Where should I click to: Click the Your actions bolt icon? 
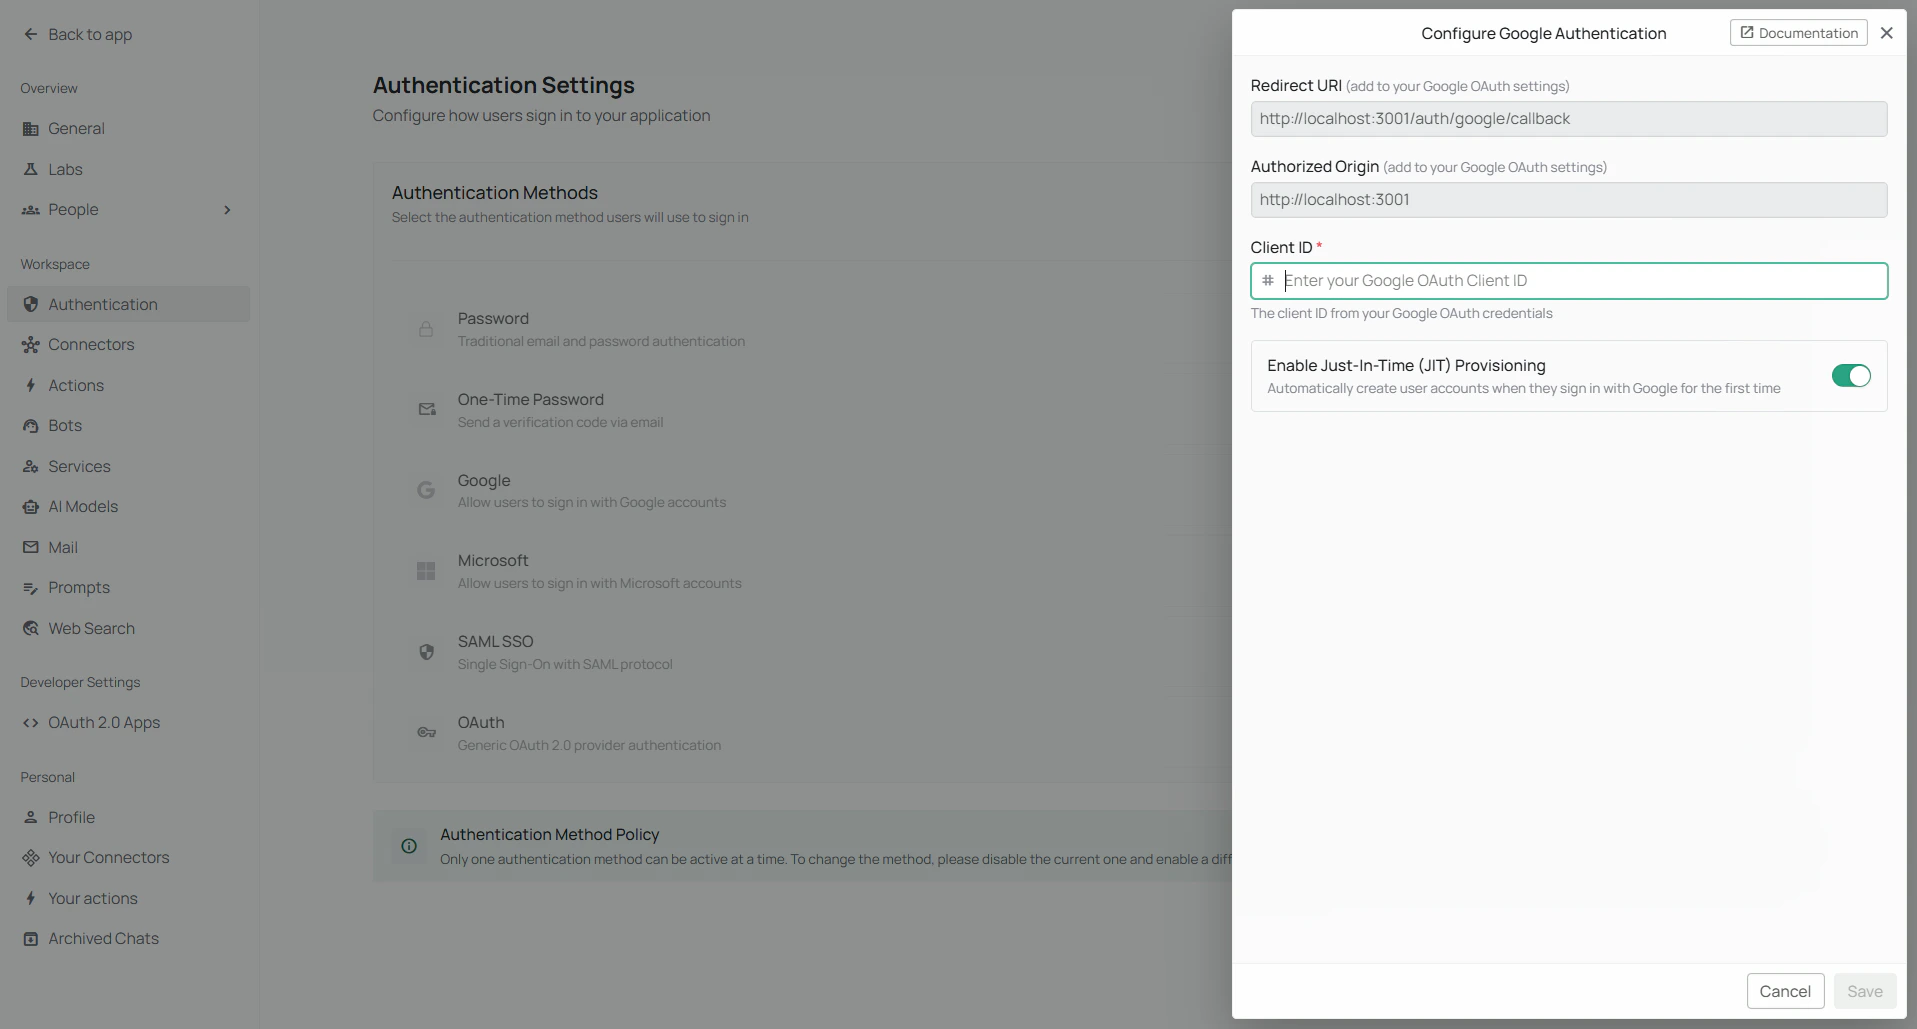(x=31, y=899)
